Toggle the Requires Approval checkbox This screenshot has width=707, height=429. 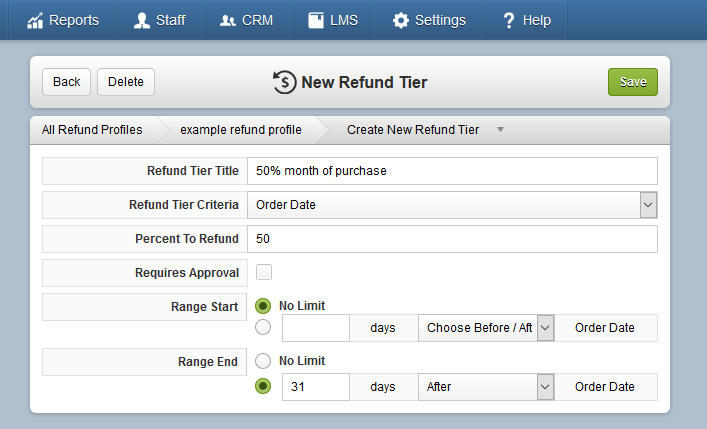(x=264, y=272)
